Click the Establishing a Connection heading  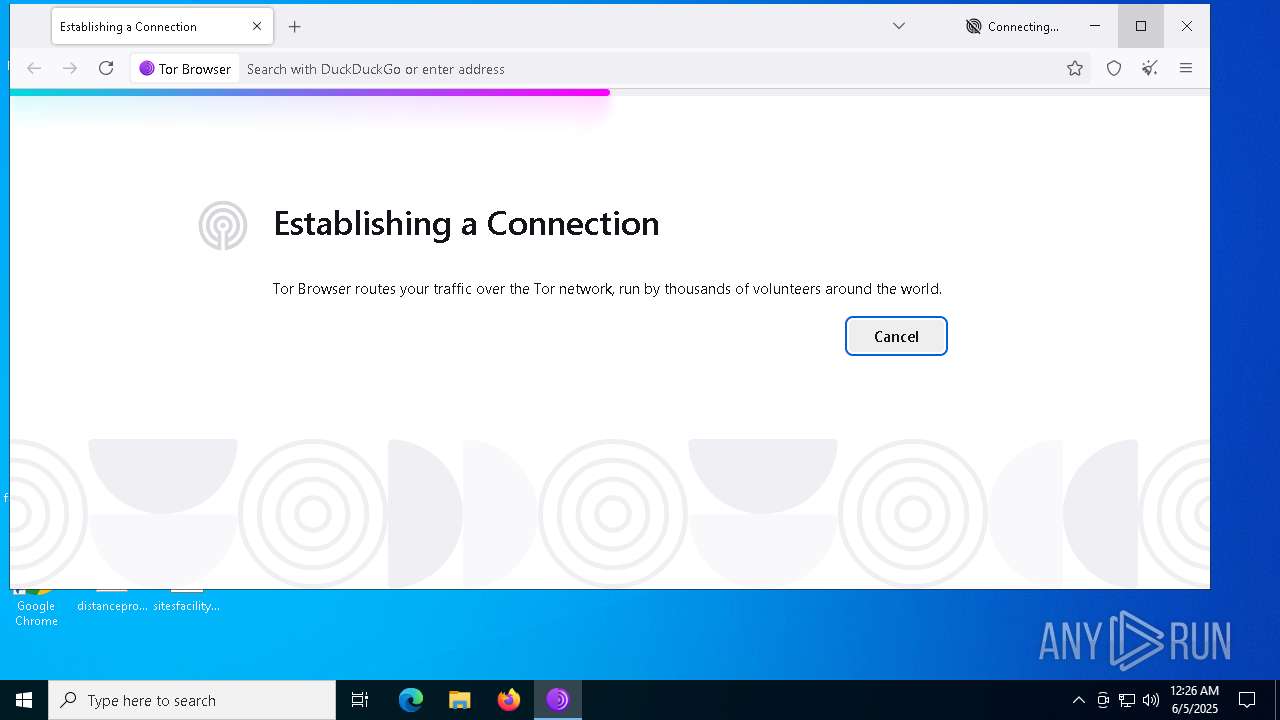[x=466, y=223]
